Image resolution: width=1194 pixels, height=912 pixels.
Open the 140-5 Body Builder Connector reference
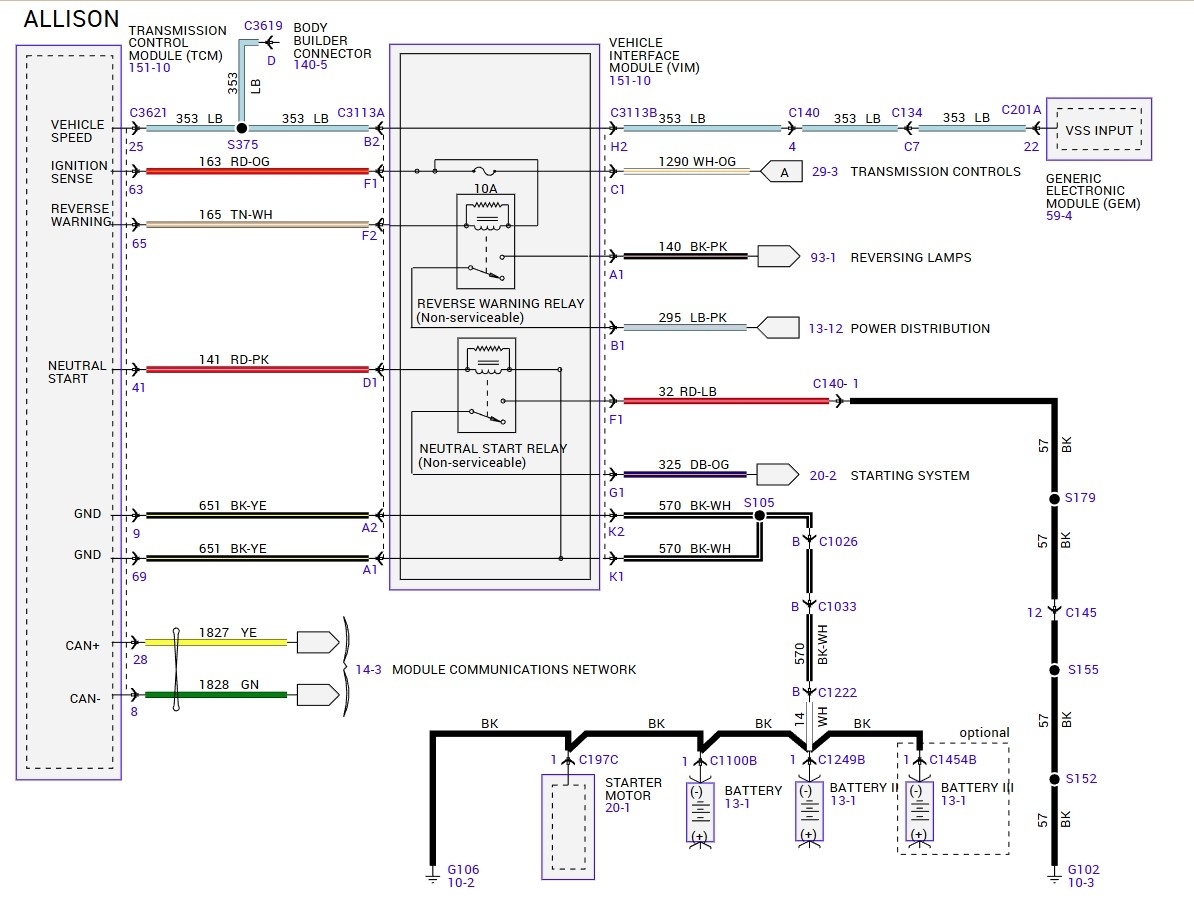(x=311, y=65)
